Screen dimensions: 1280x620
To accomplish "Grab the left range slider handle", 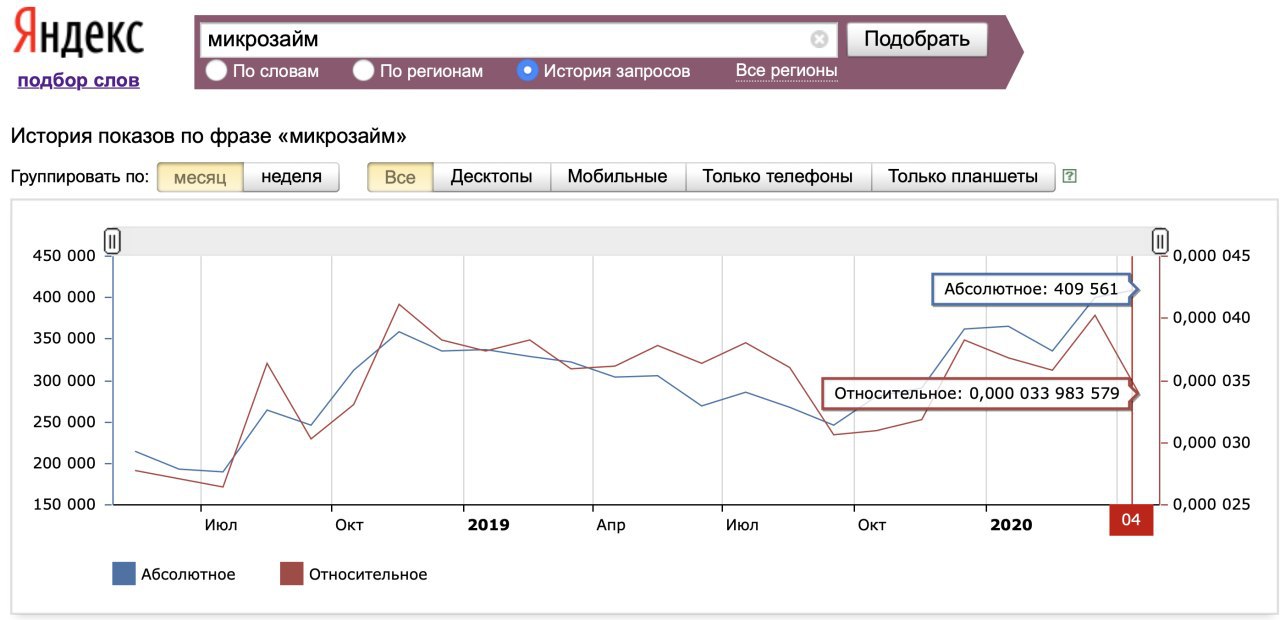I will [112, 241].
